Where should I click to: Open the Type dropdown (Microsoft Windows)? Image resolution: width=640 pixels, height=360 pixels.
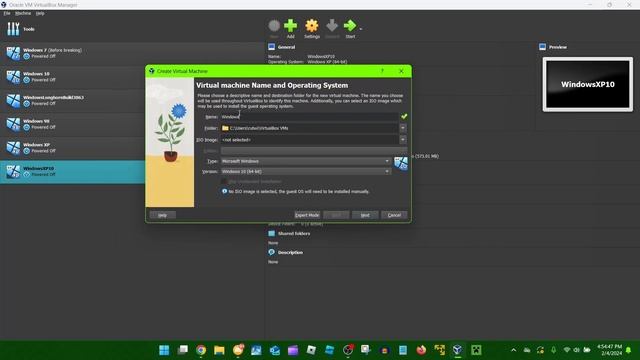(306, 161)
